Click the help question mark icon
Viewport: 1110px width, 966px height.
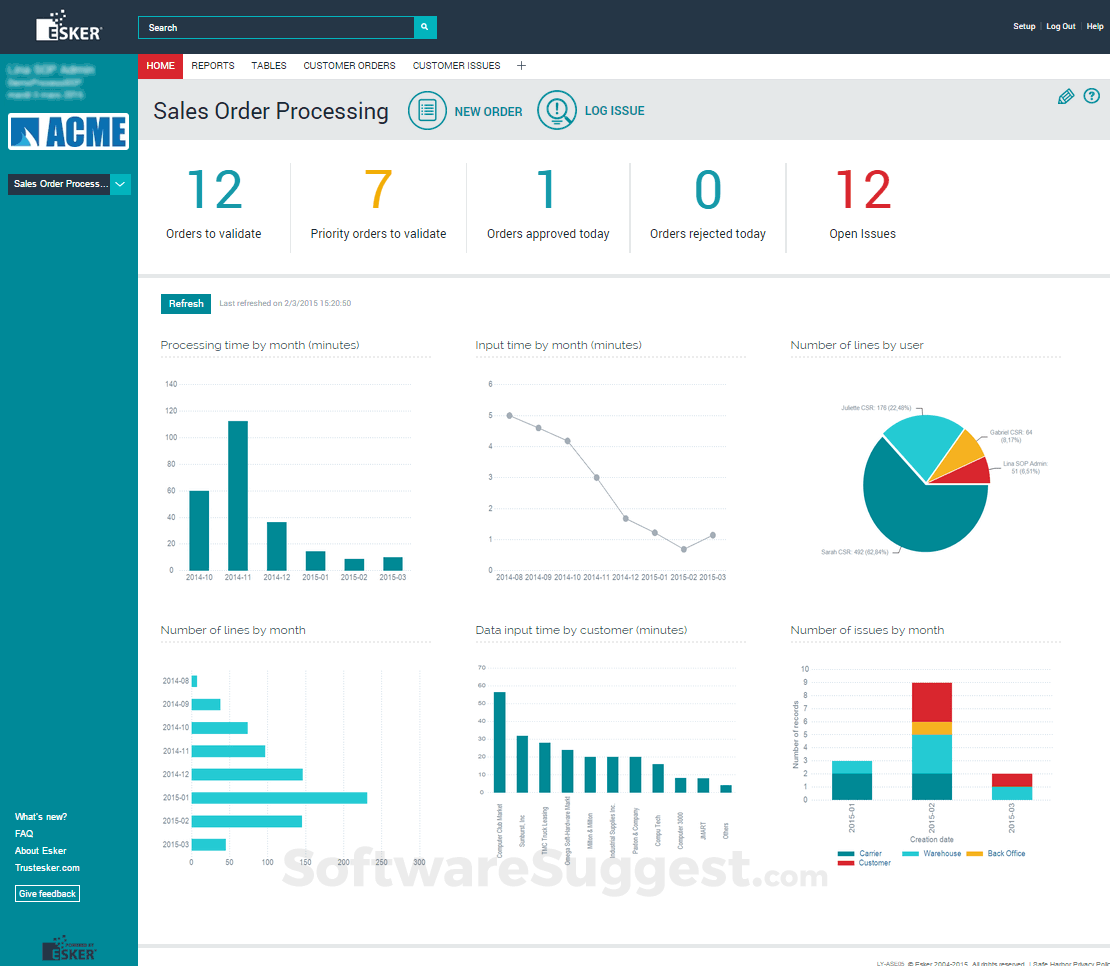tap(1091, 97)
